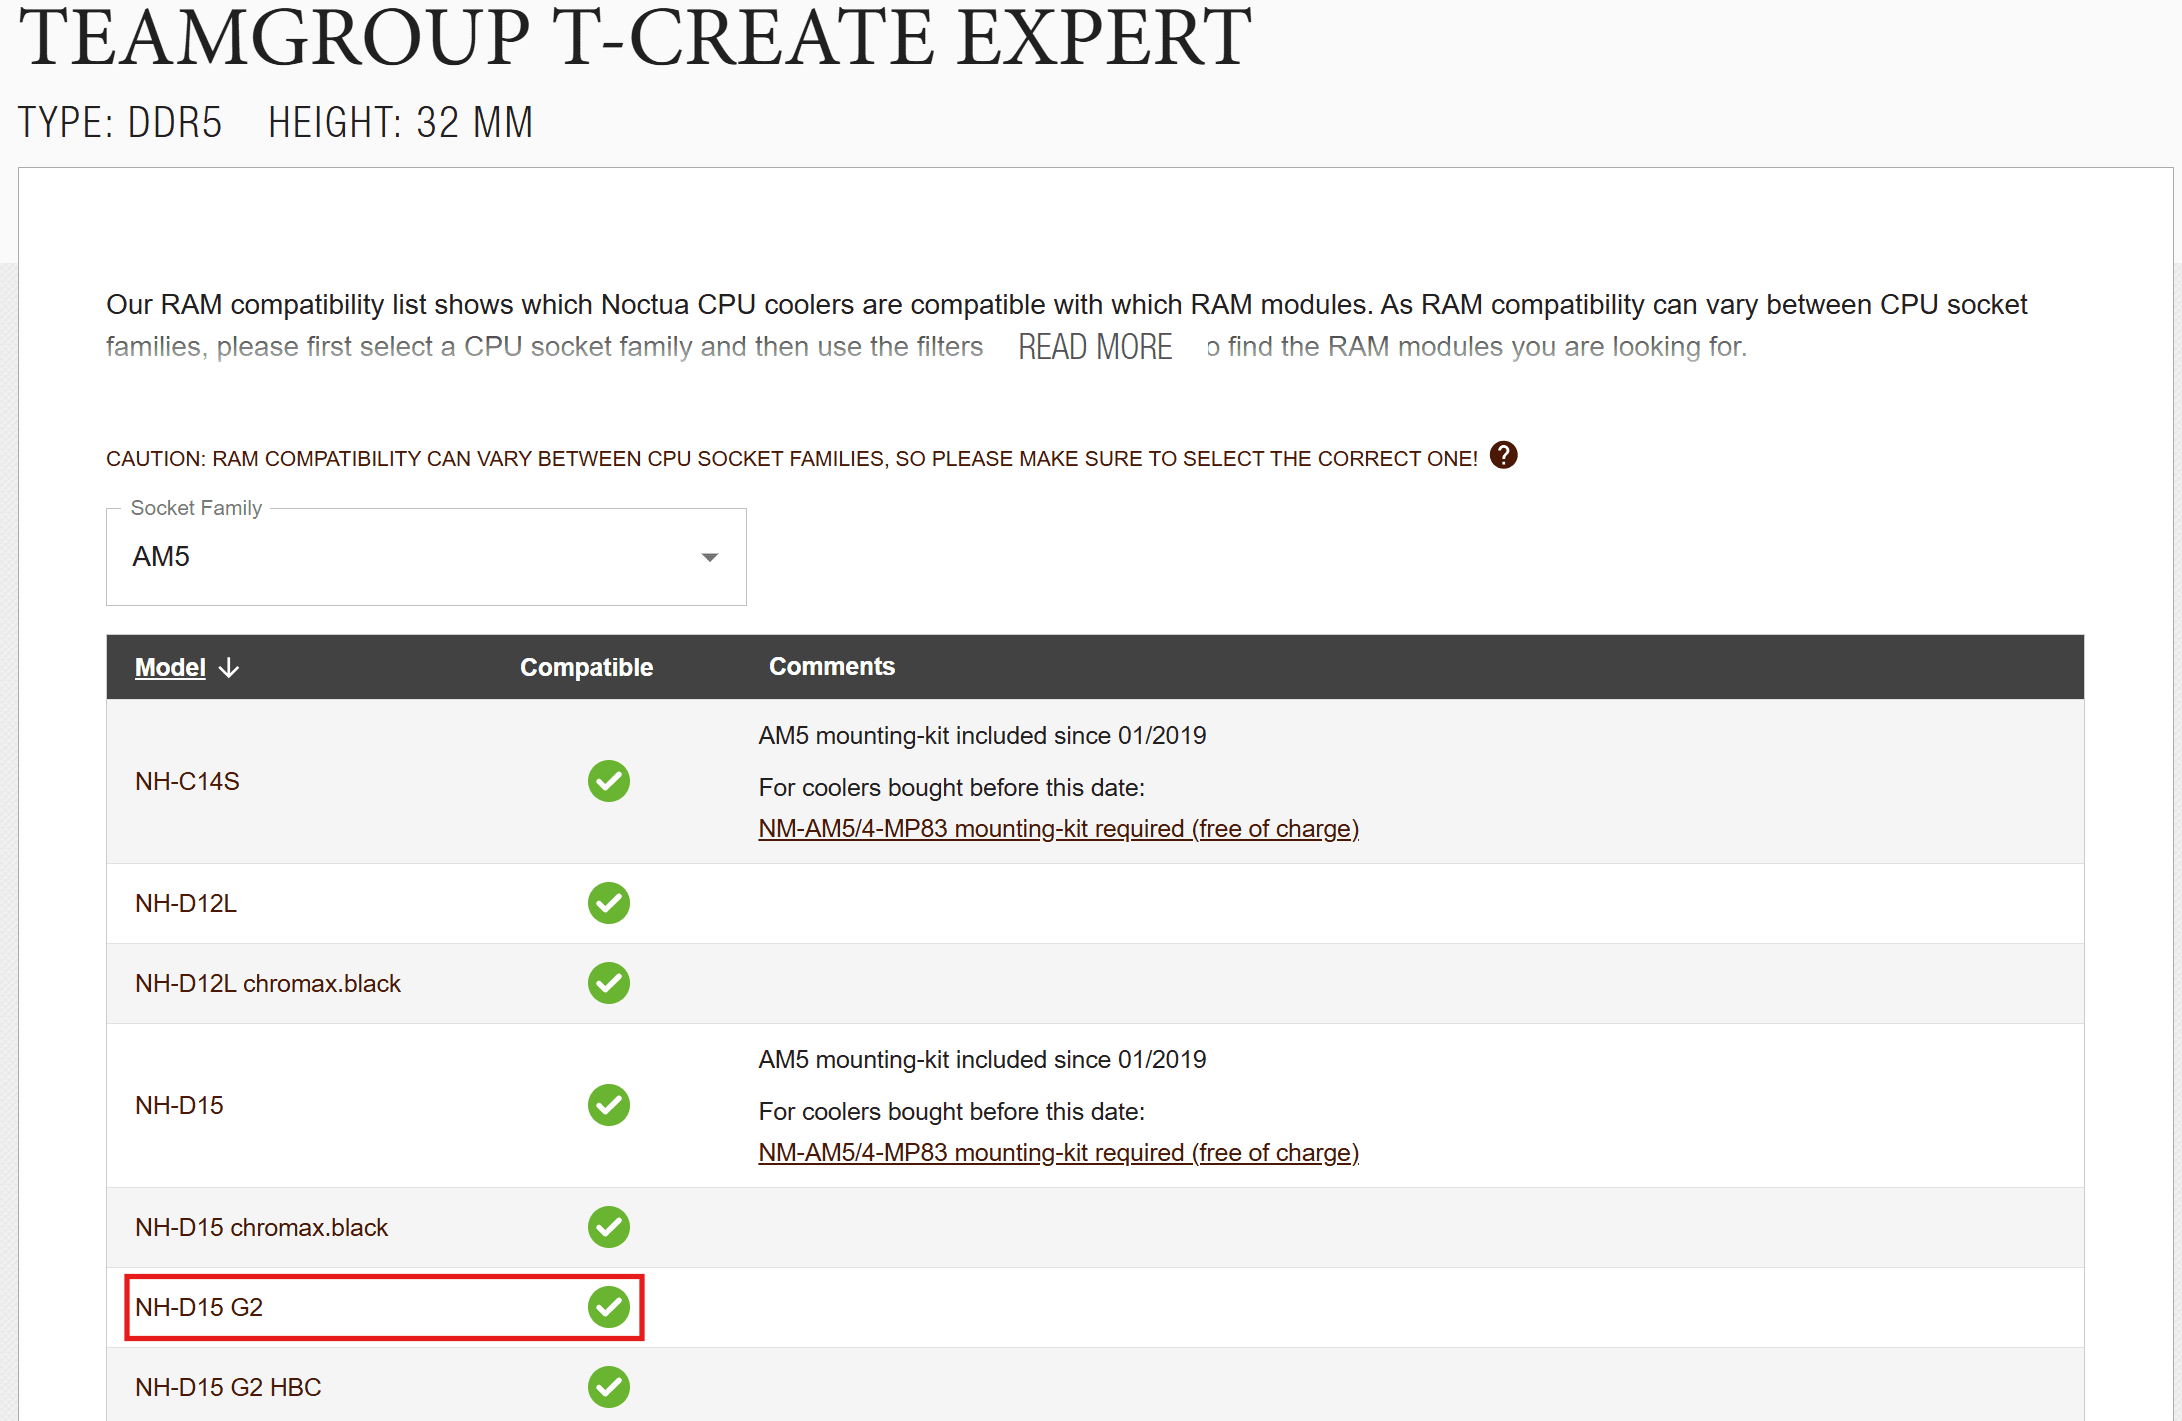Select the NH-D12L chromax.black model cell
2182x1421 pixels.
pos(268,983)
